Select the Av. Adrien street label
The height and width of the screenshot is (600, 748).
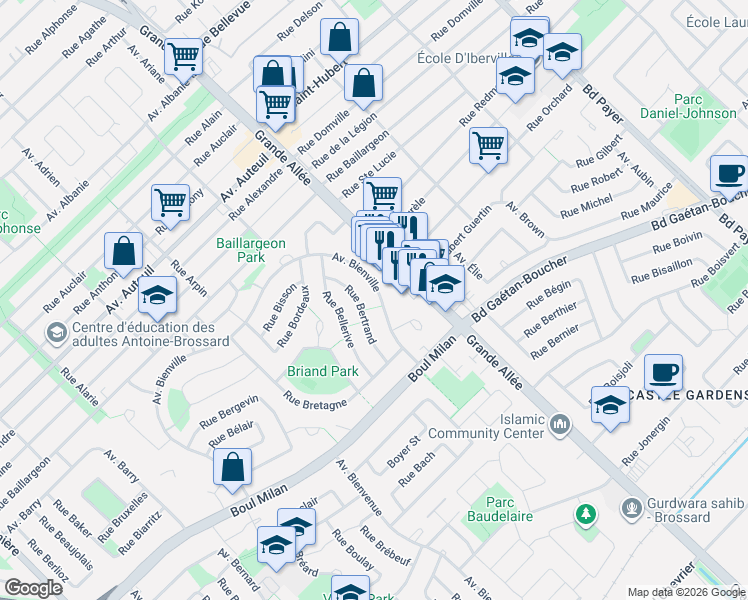(41, 167)
